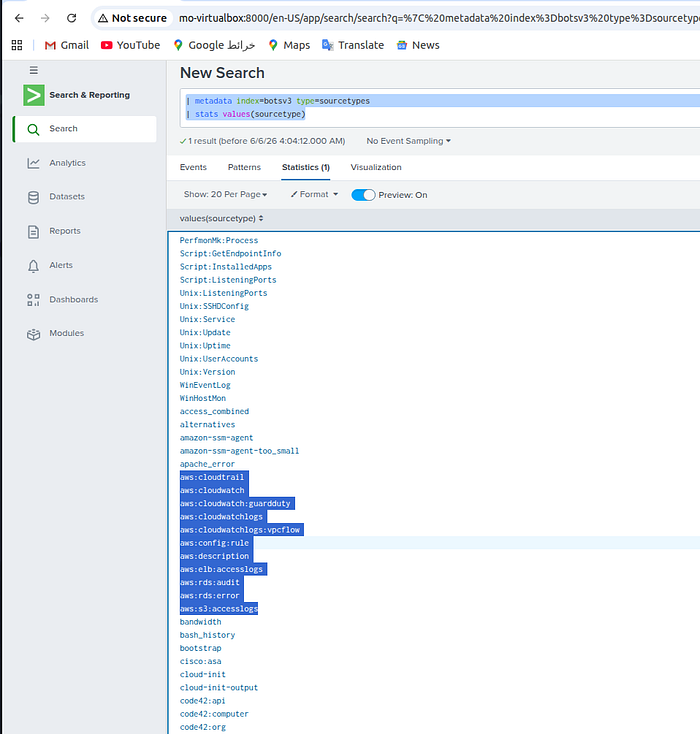Switch to the Statistics (1) tab
Screen dimensions: 700x734
(306, 167)
